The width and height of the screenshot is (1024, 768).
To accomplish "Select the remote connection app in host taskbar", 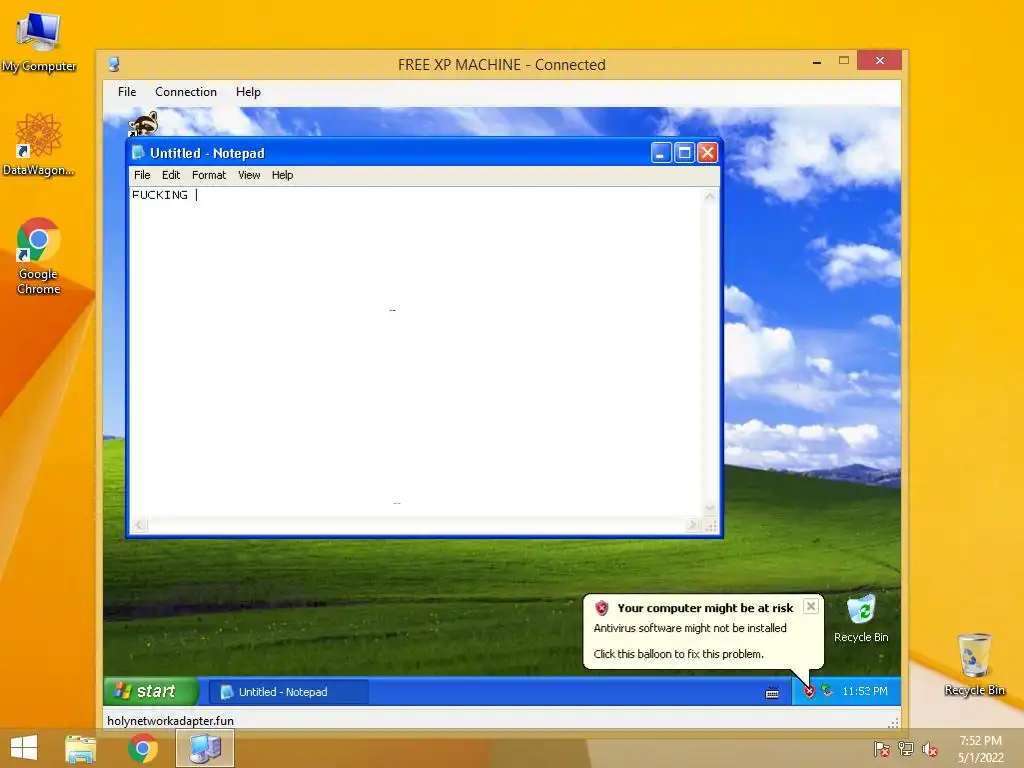I will (x=204, y=748).
